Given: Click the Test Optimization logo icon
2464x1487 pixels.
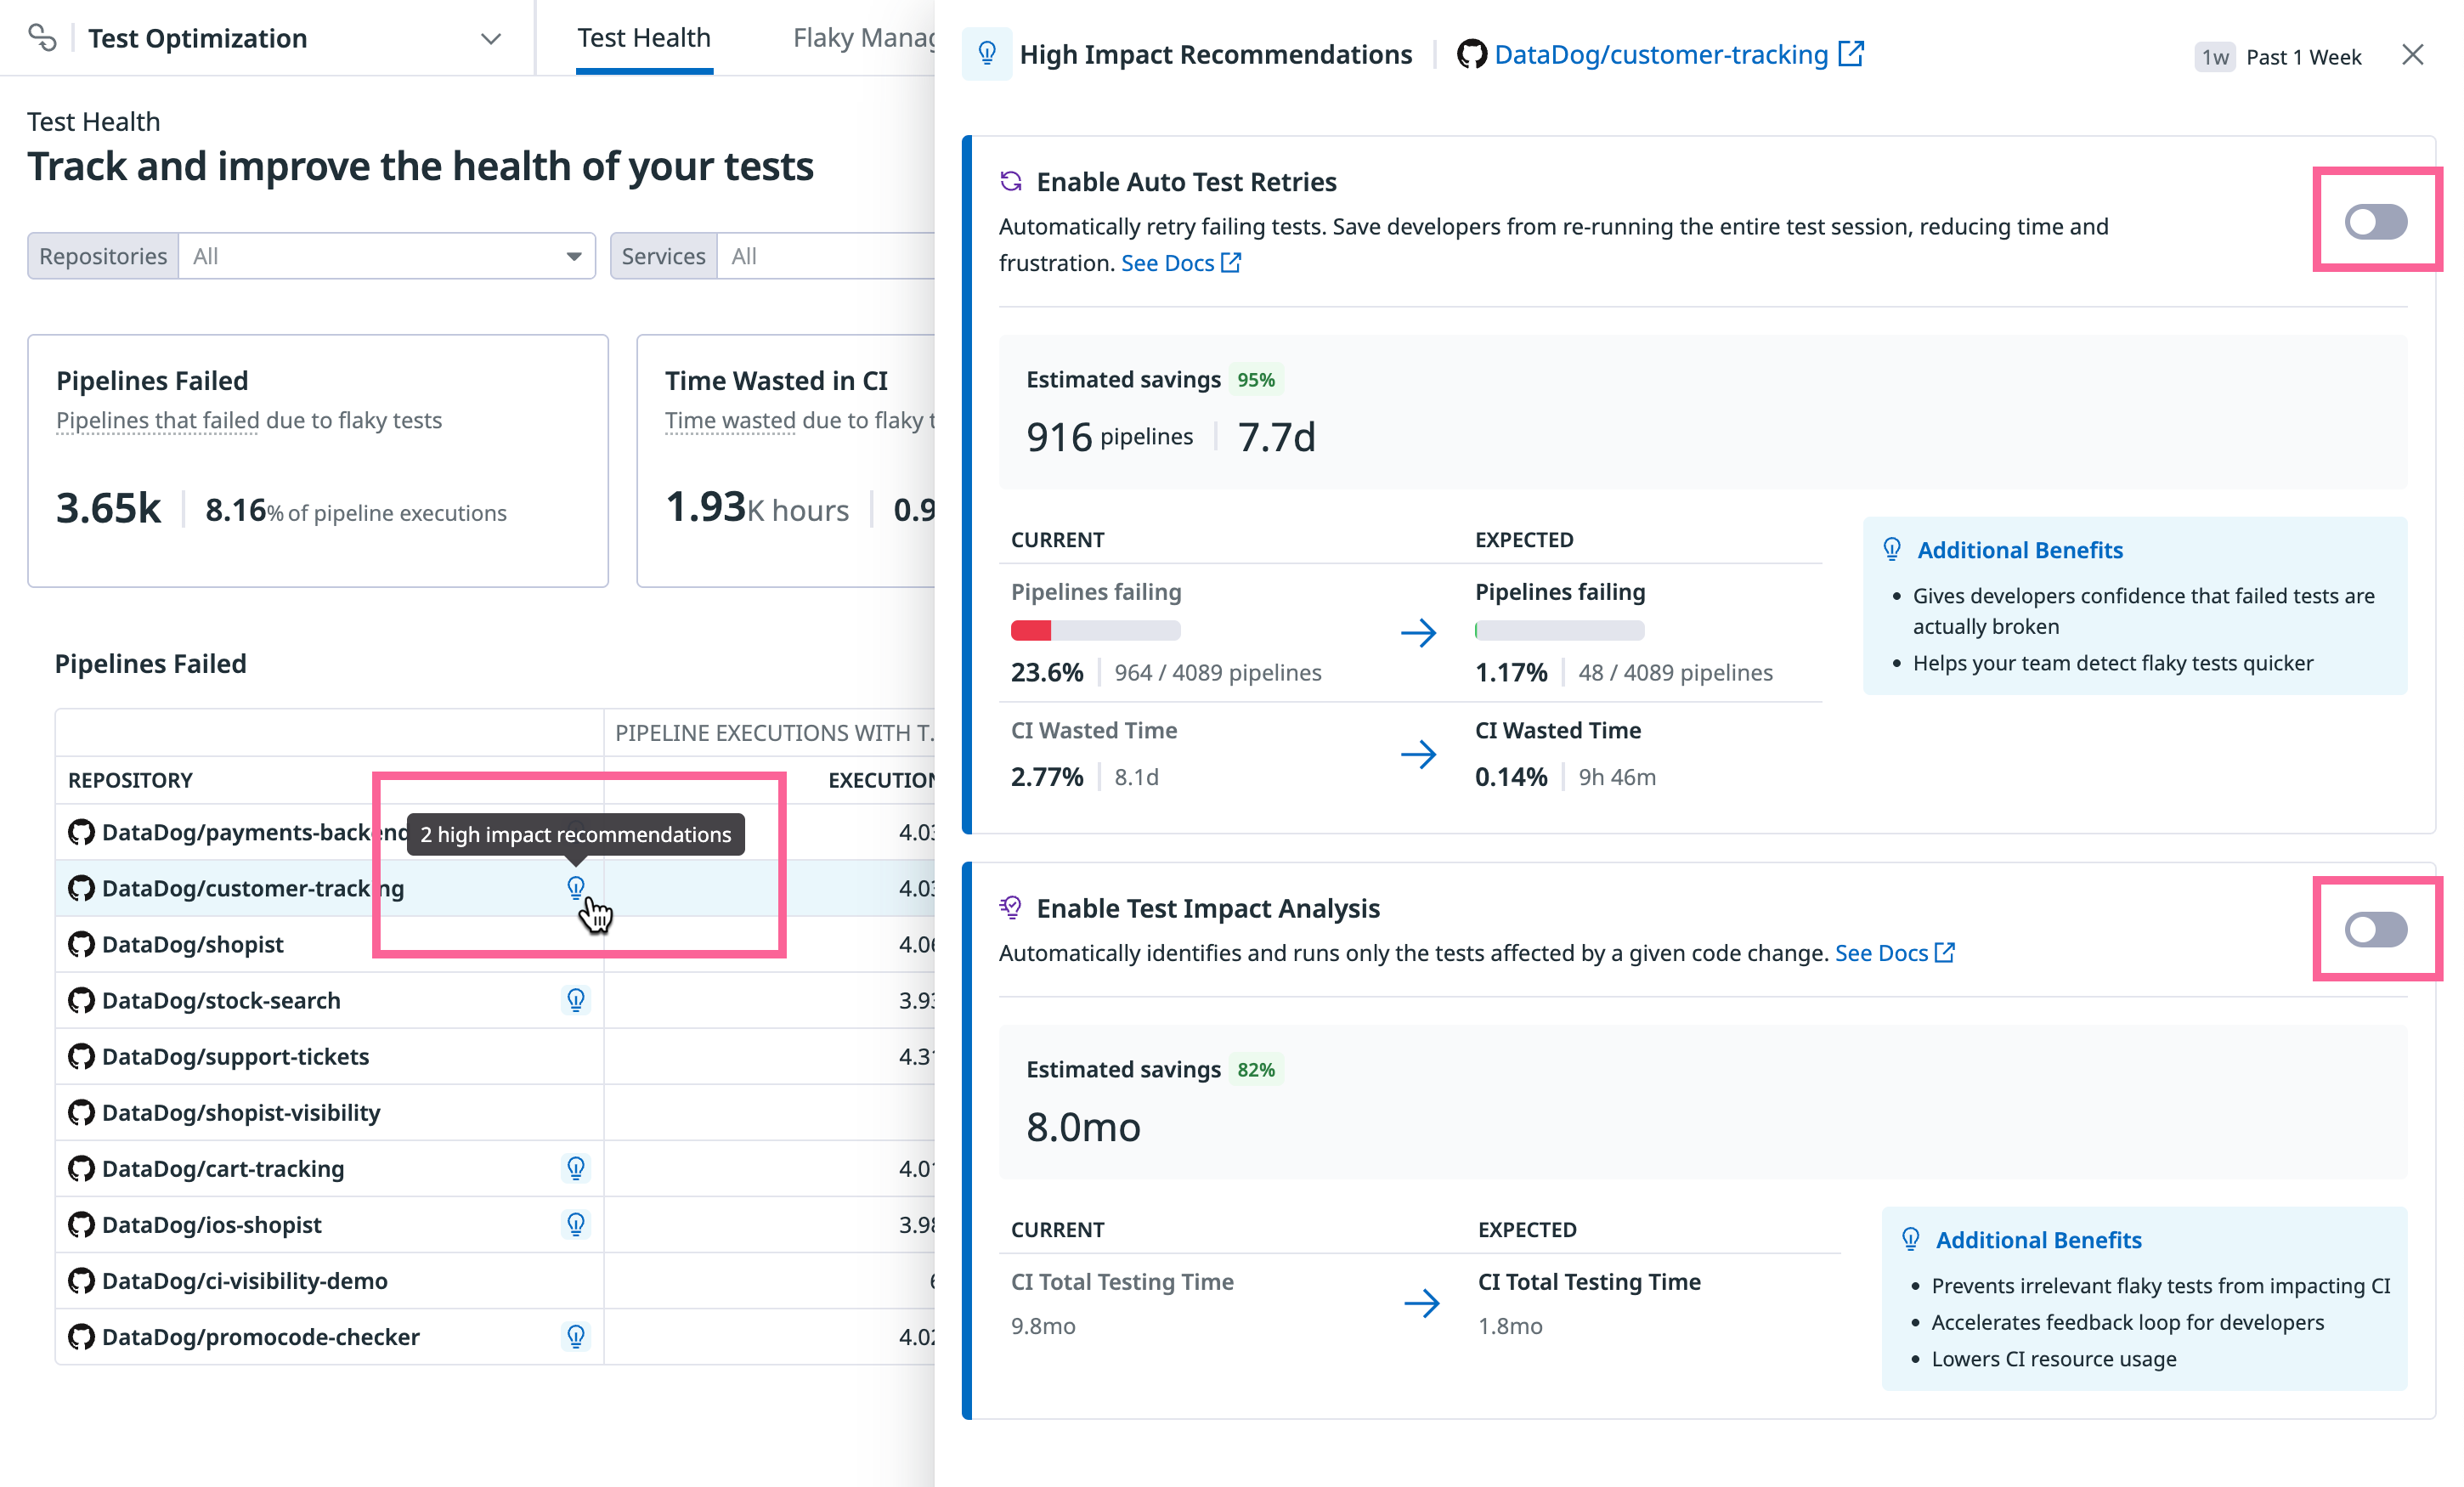Looking at the screenshot, I should 42,38.
